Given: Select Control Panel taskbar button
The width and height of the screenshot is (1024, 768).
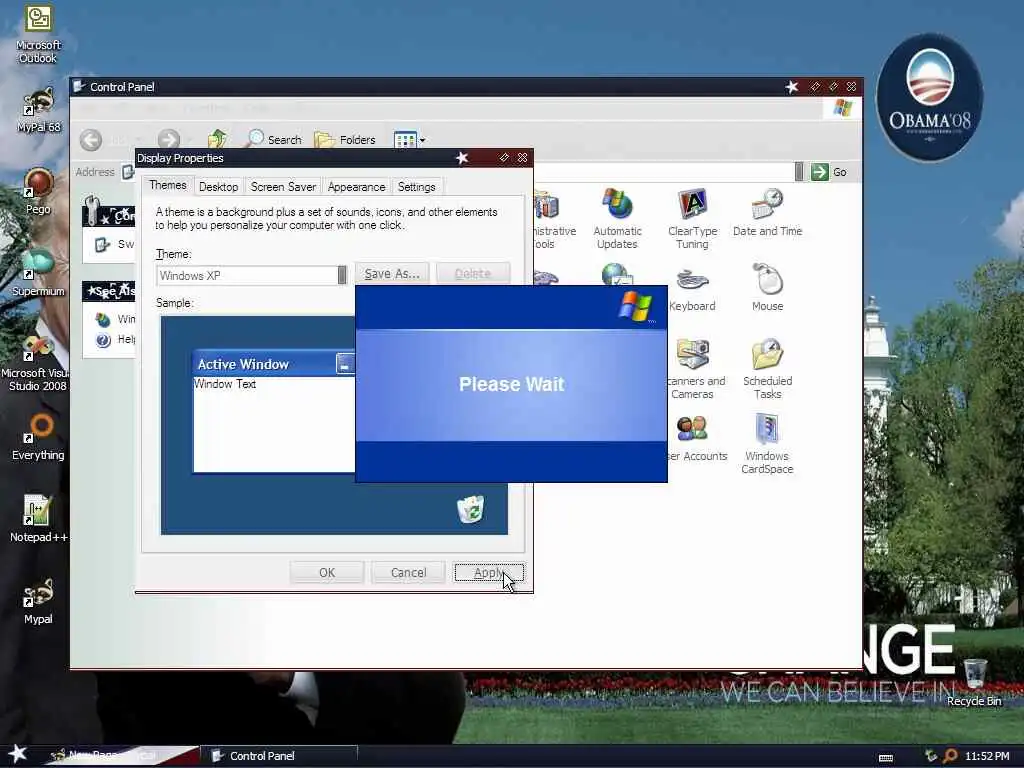Looking at the screenshot, I should click(280, 756).
